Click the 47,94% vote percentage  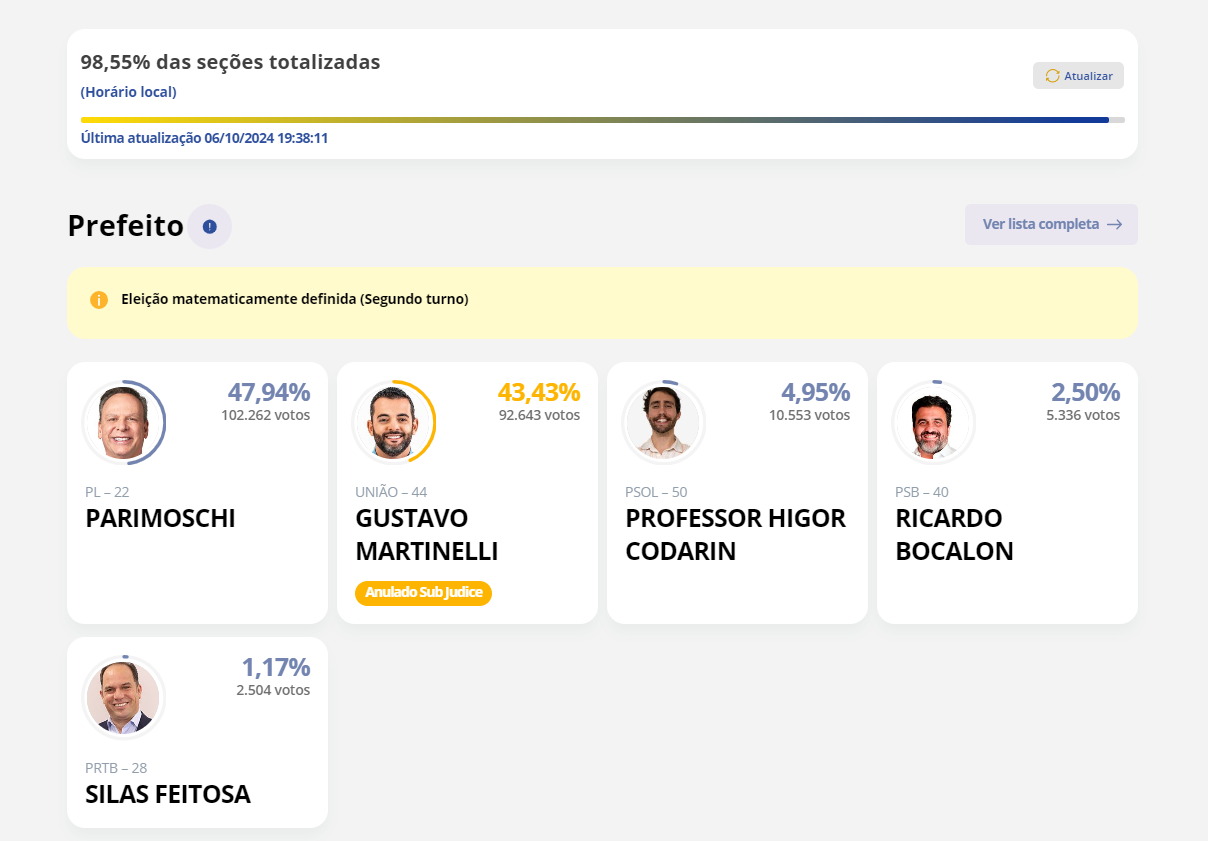click(x=268, y=392)
